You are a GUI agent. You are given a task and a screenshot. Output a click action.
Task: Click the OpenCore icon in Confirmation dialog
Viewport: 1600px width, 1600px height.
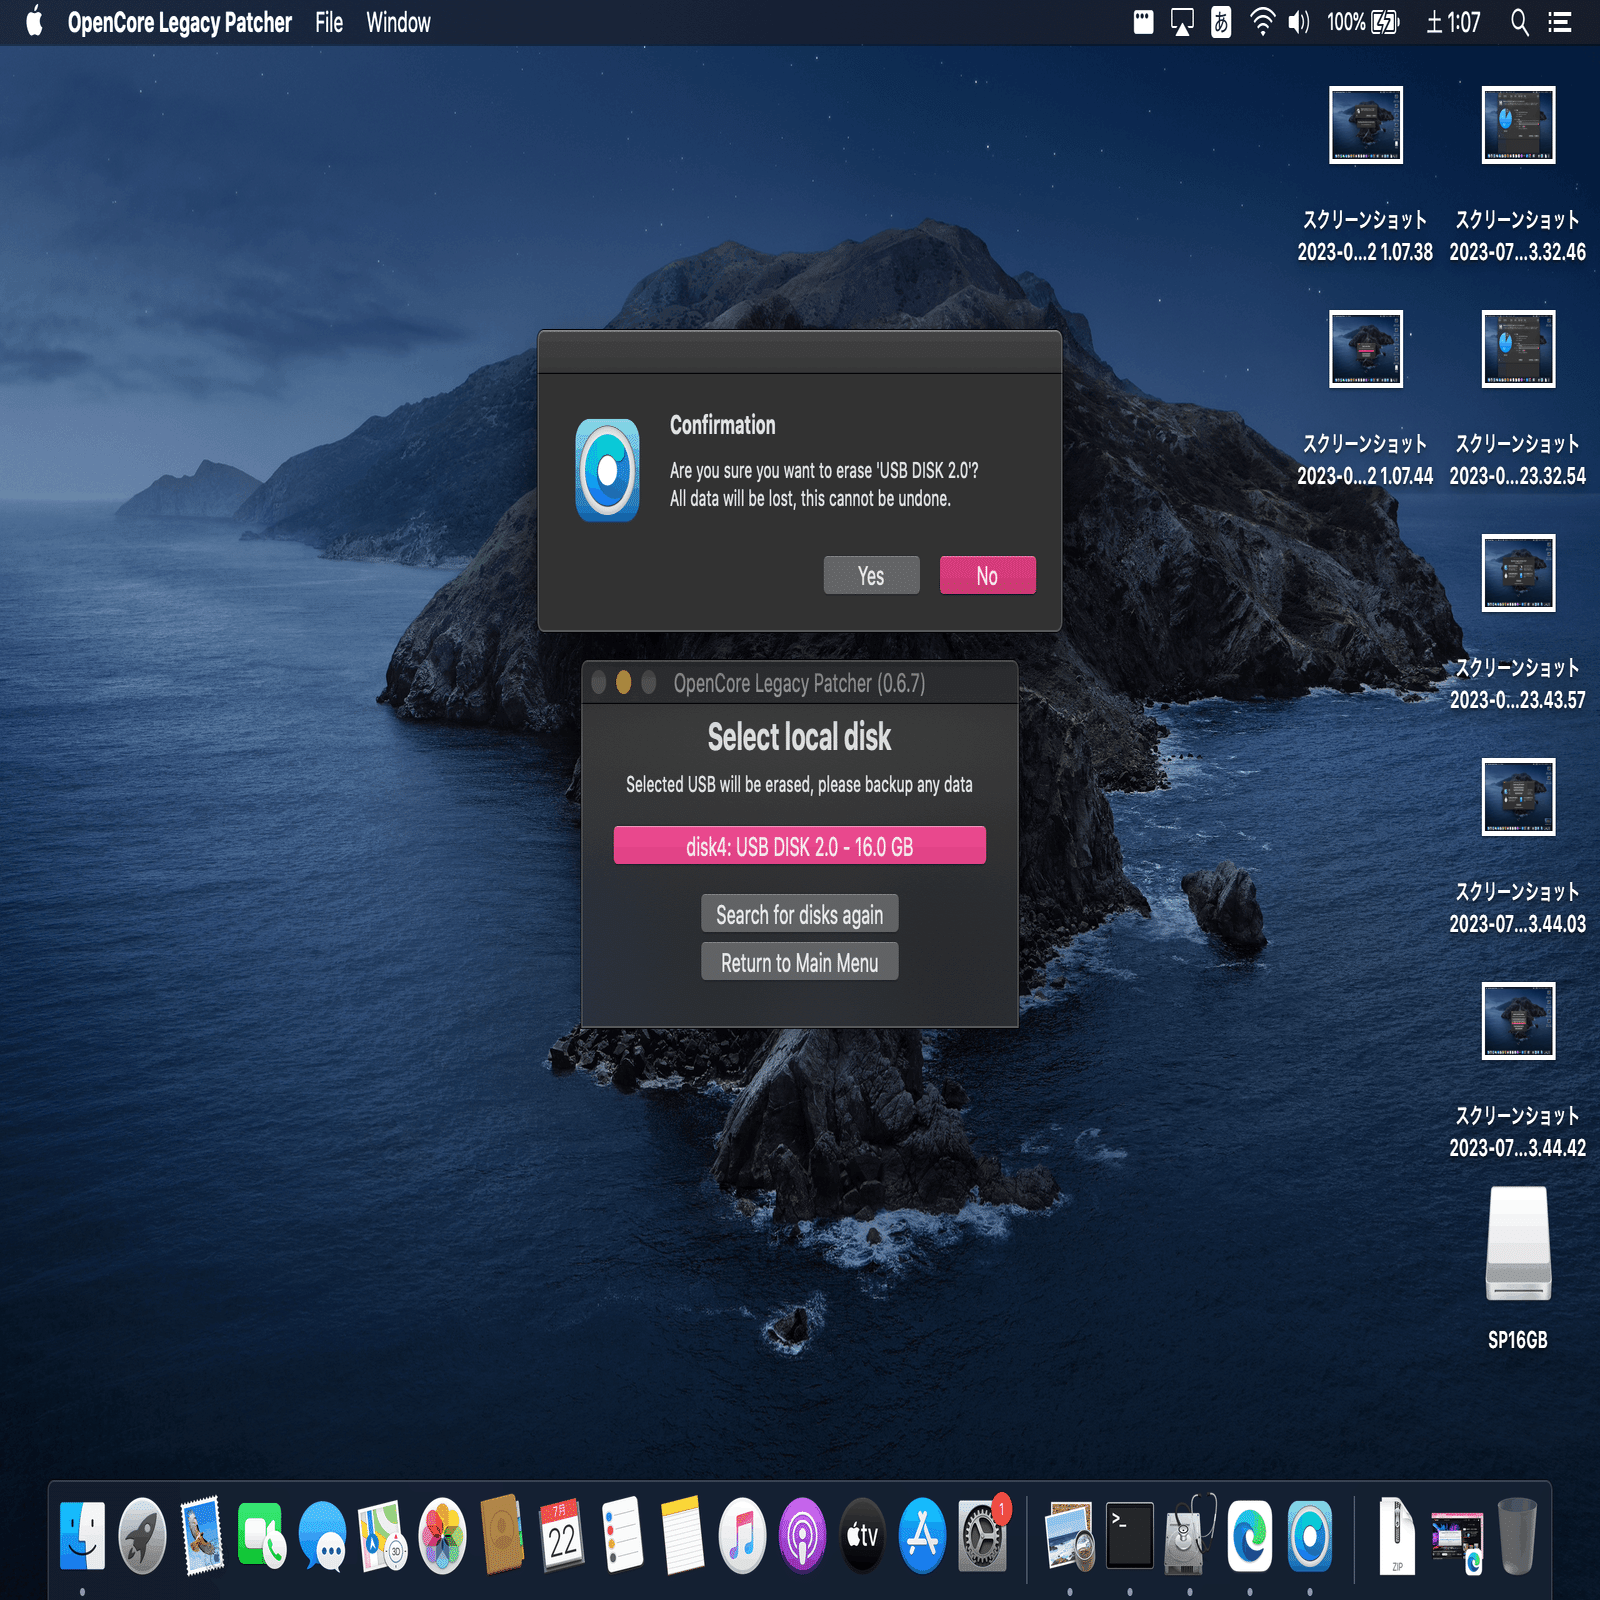pos(607,470)
